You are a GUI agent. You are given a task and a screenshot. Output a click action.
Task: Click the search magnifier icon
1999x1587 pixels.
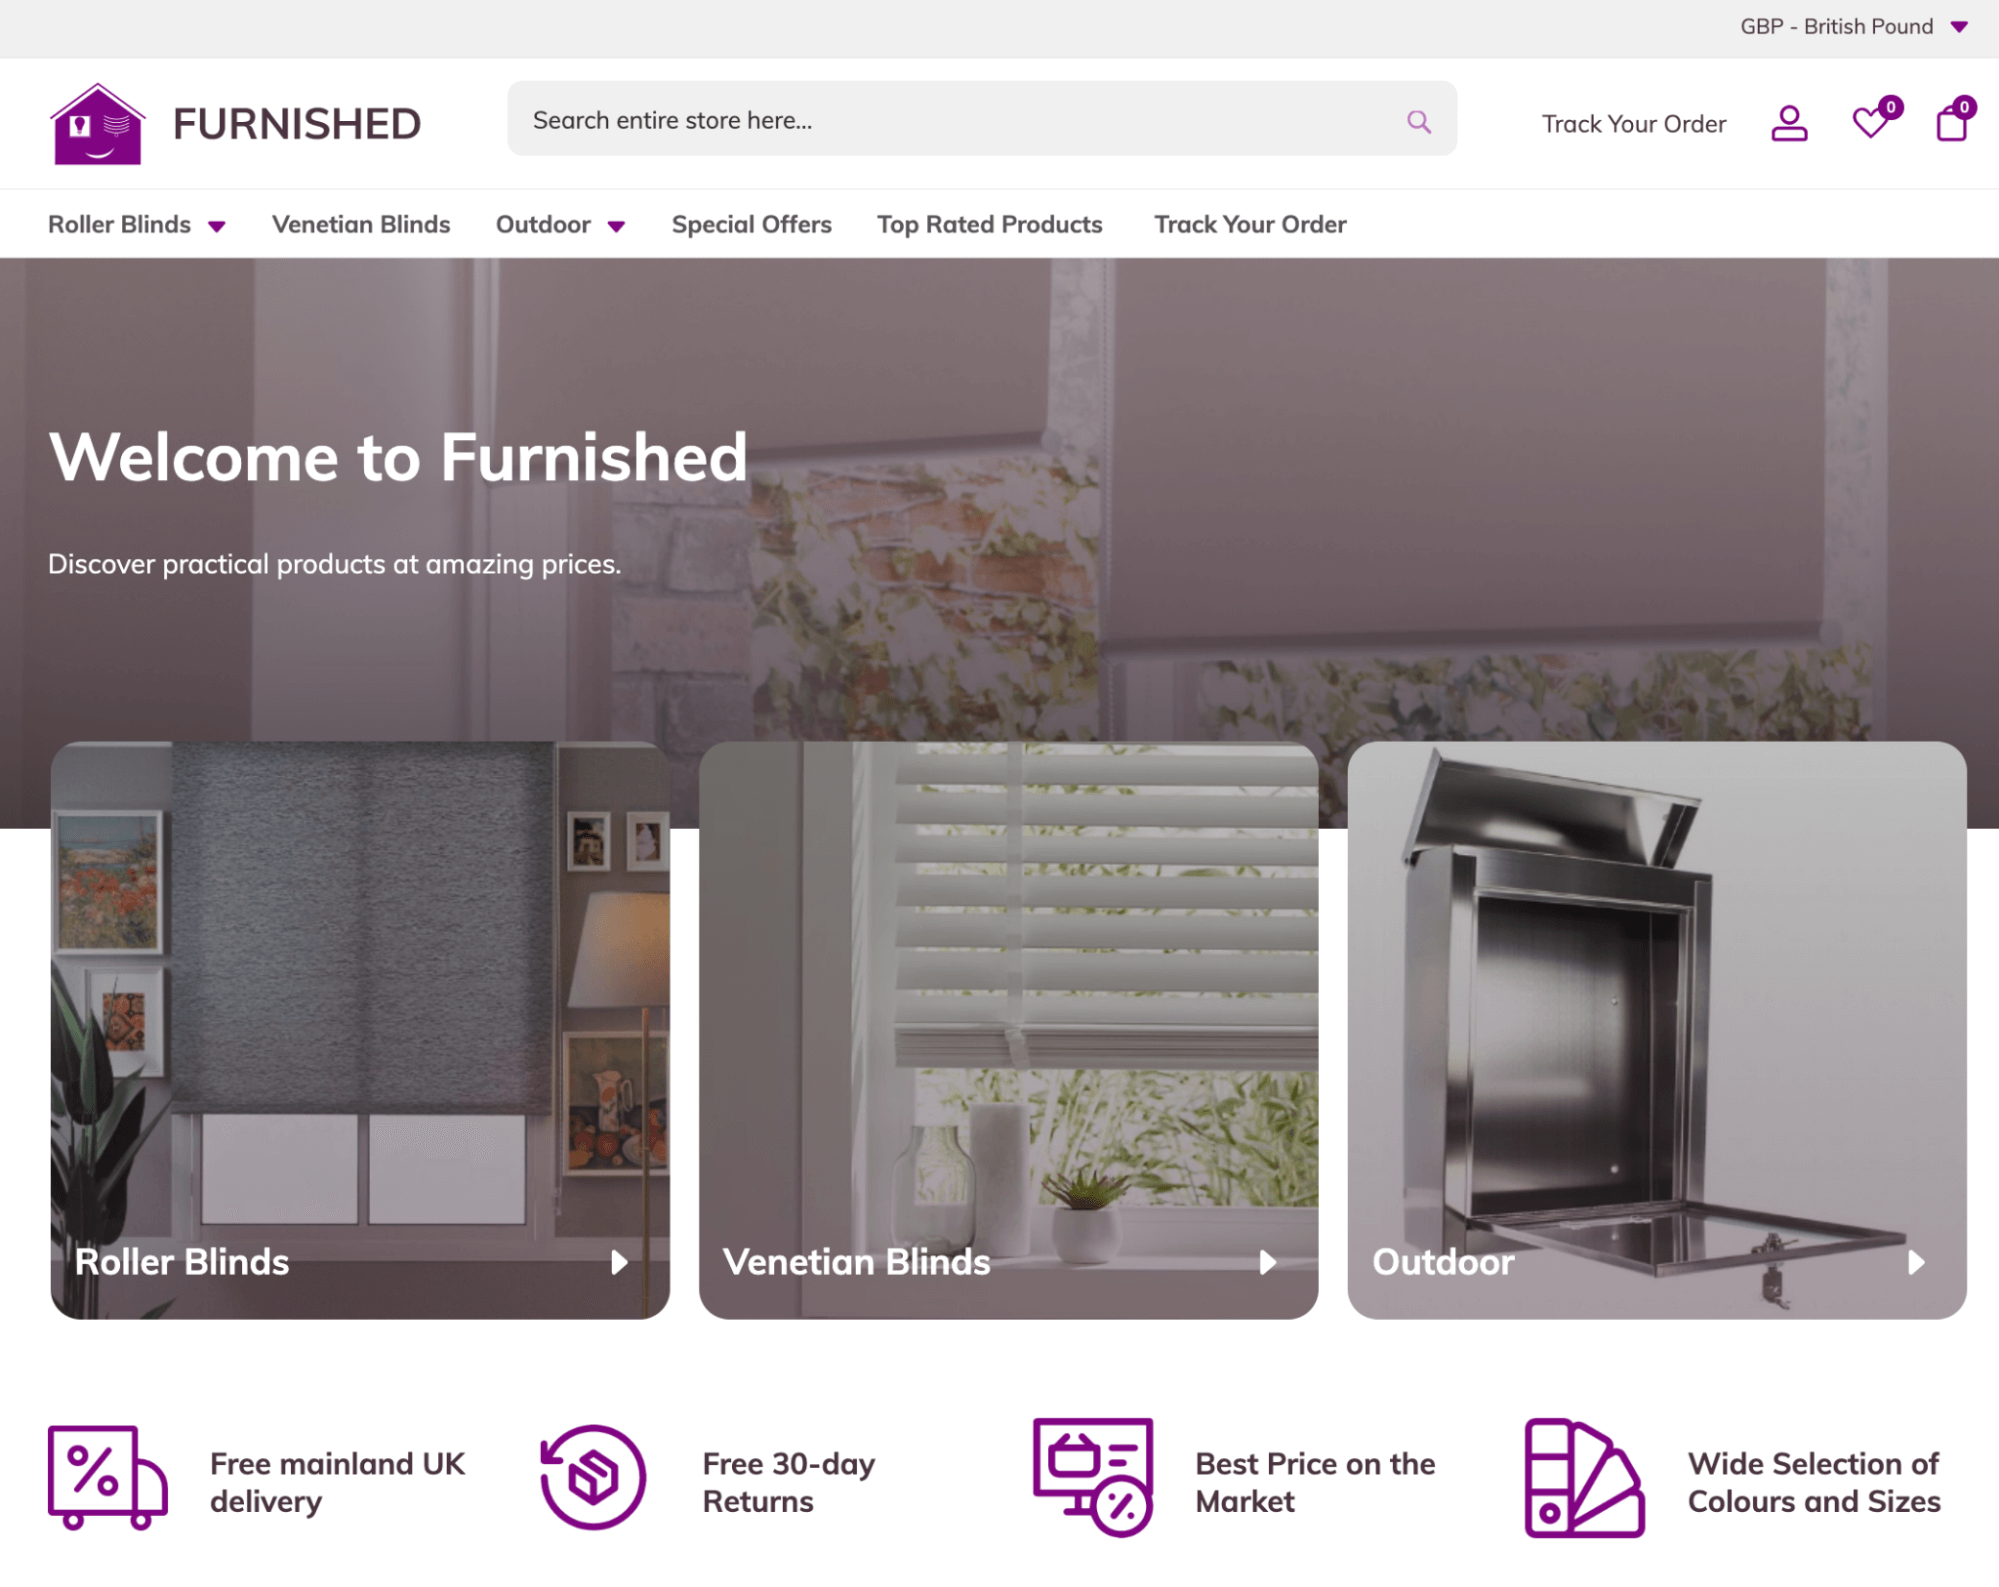coord(1418,121)
